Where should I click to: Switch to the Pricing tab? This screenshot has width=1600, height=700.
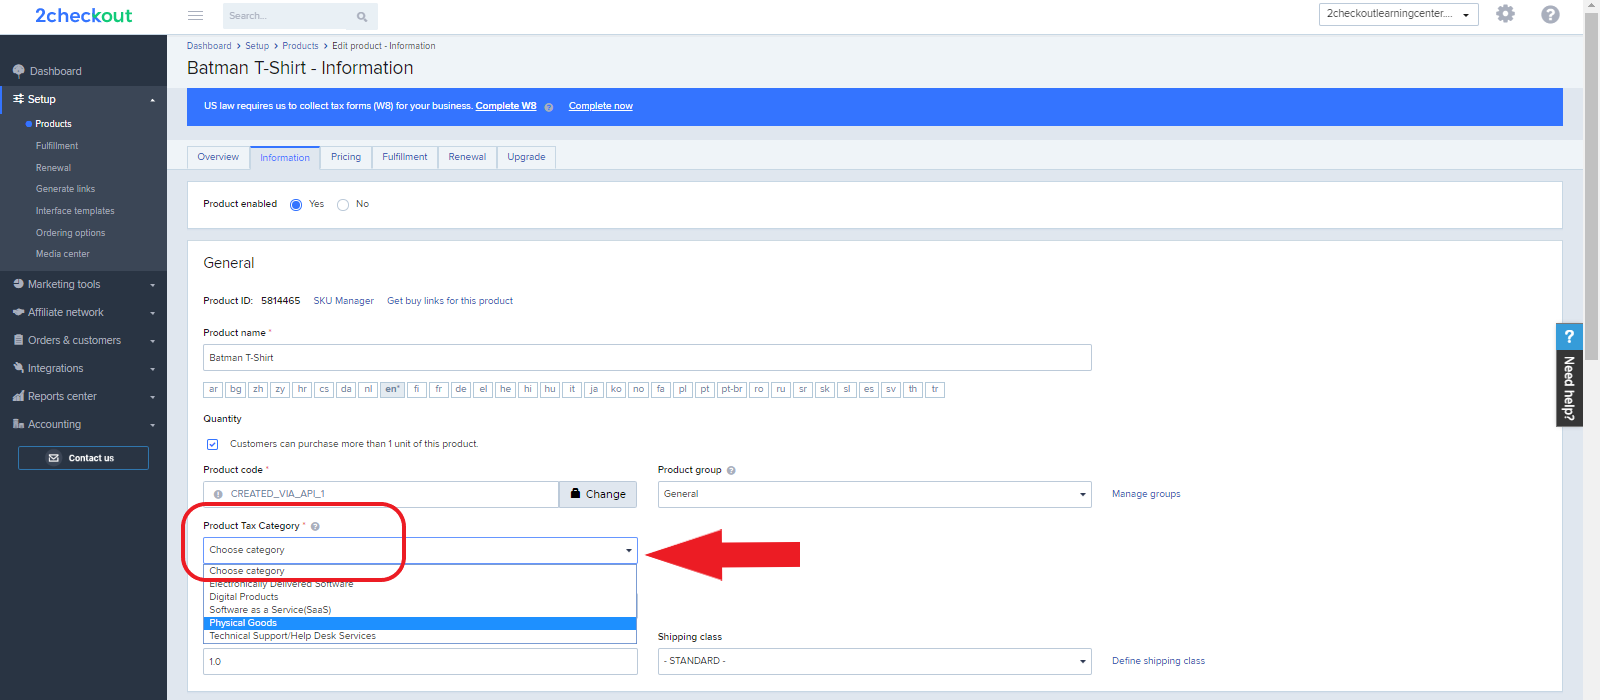point(346,157)
